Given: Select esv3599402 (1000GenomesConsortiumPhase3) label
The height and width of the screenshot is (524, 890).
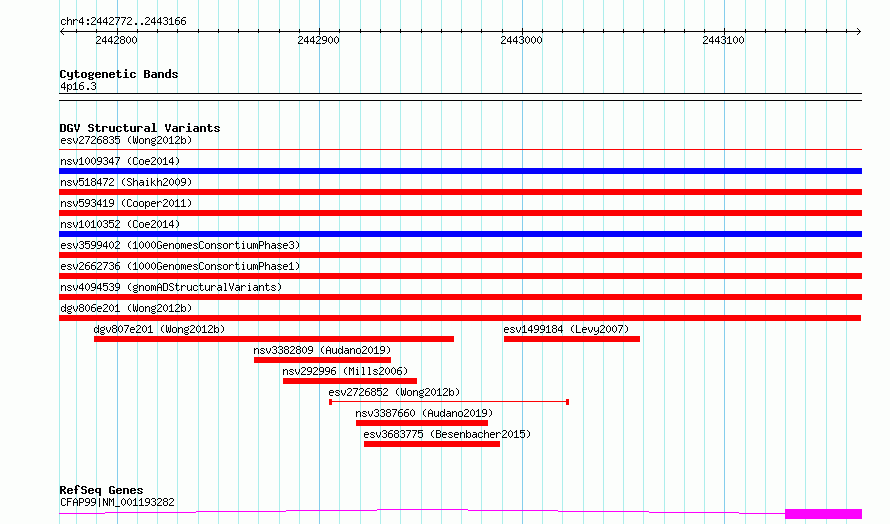Looking at the screenshot, I should [180, 245].
